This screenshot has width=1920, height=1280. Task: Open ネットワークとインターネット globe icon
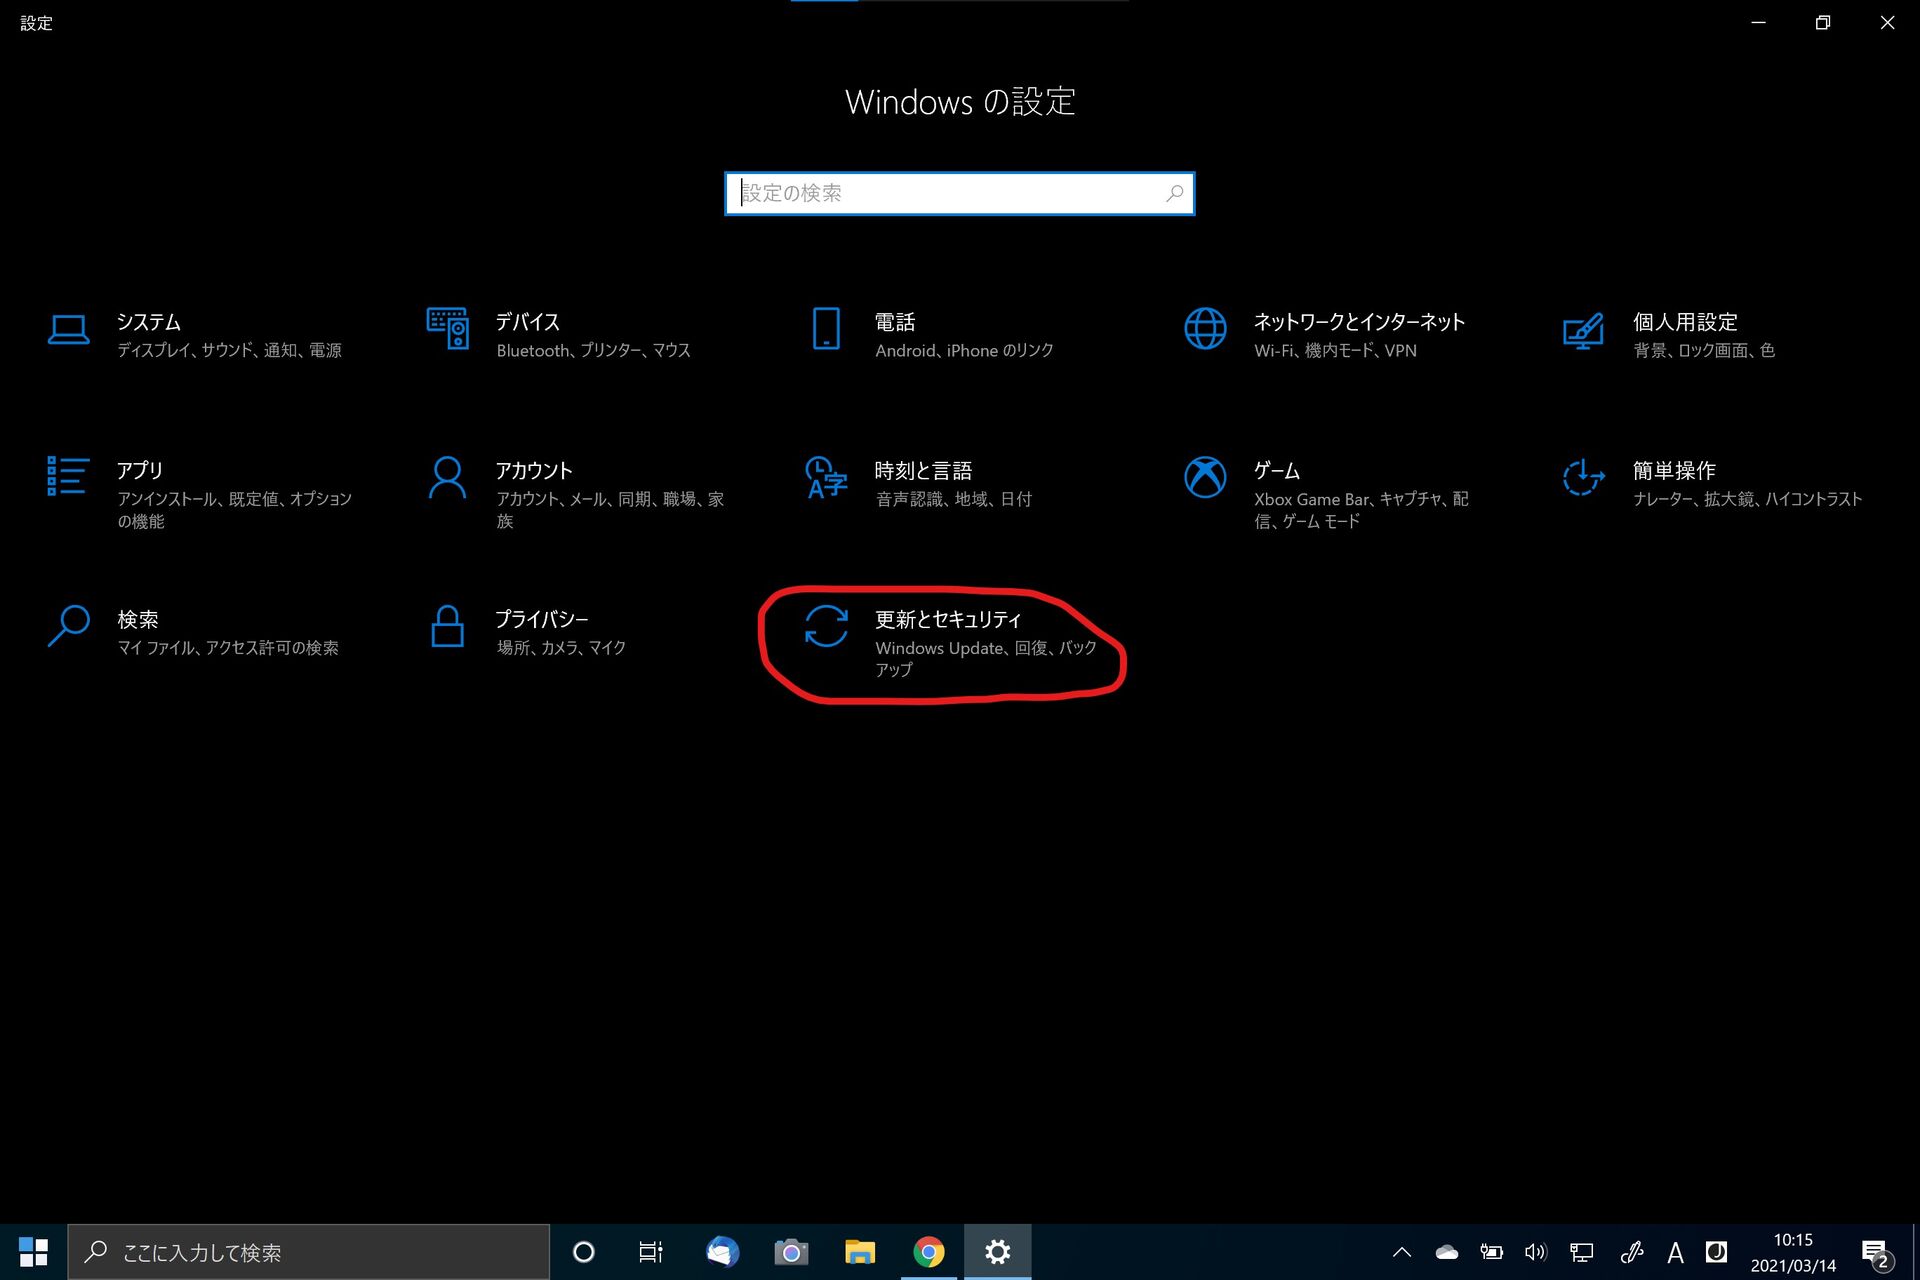pos(1205,328)
